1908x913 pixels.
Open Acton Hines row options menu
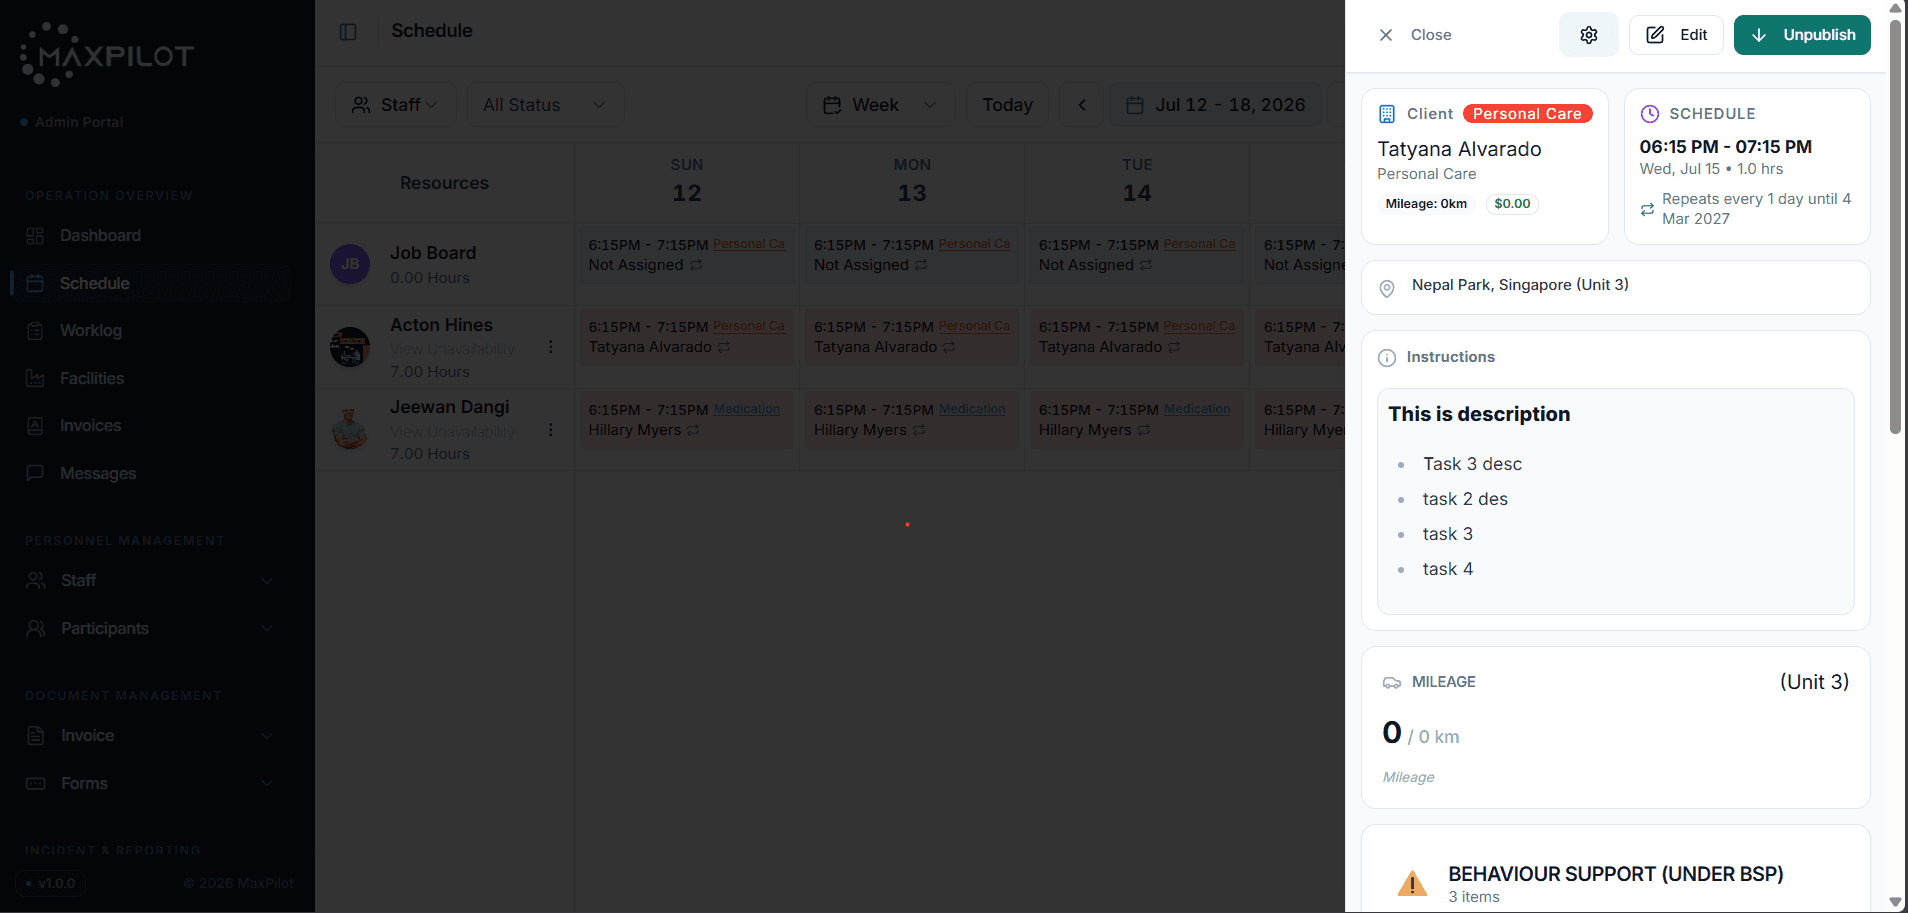tap(550, 347)
